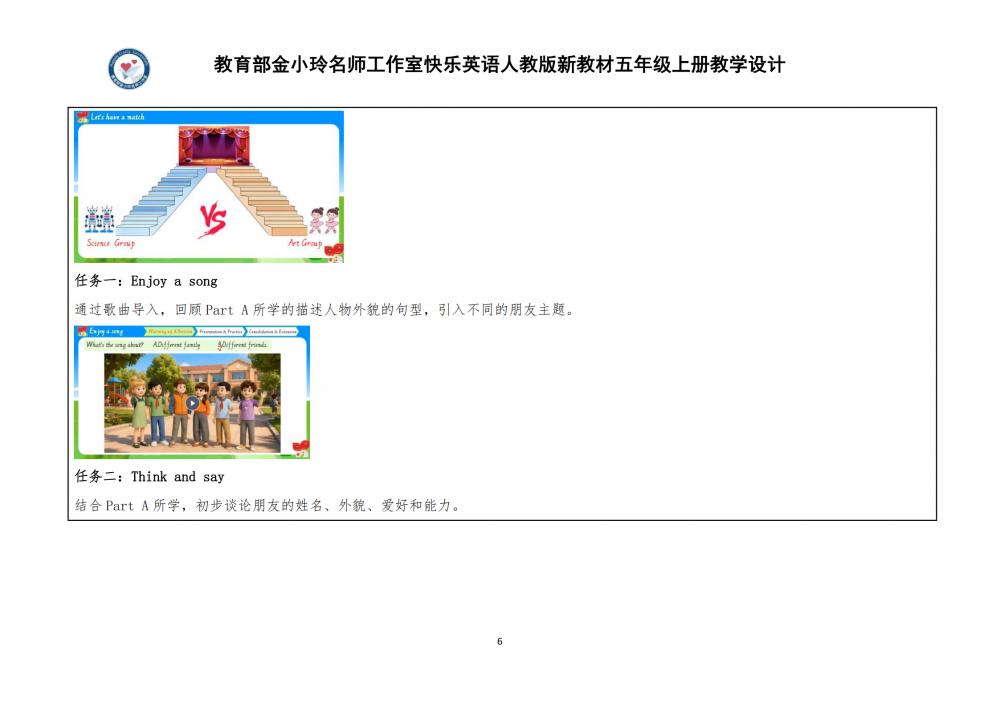
Task: Select the Art Group dancers icon
Action: point(324,220)
